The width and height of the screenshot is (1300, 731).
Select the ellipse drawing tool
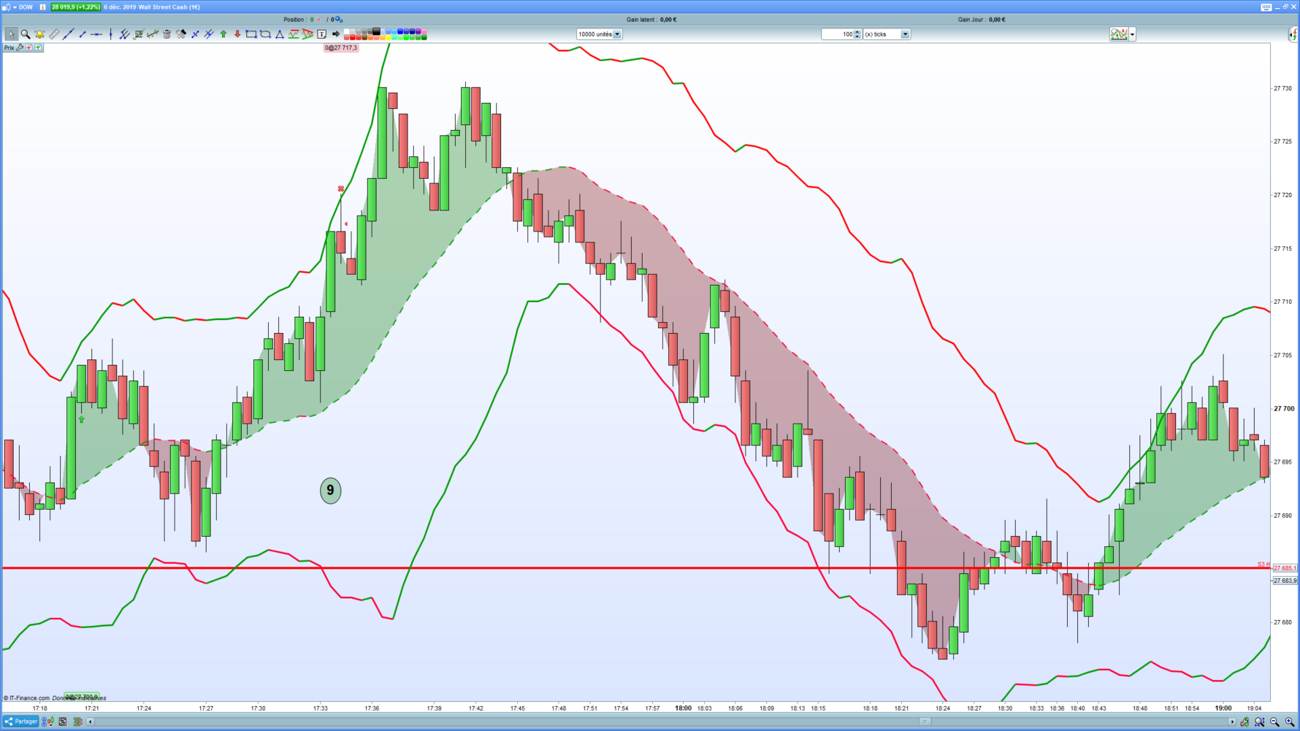pyautogui.click(x=265, y=34)
